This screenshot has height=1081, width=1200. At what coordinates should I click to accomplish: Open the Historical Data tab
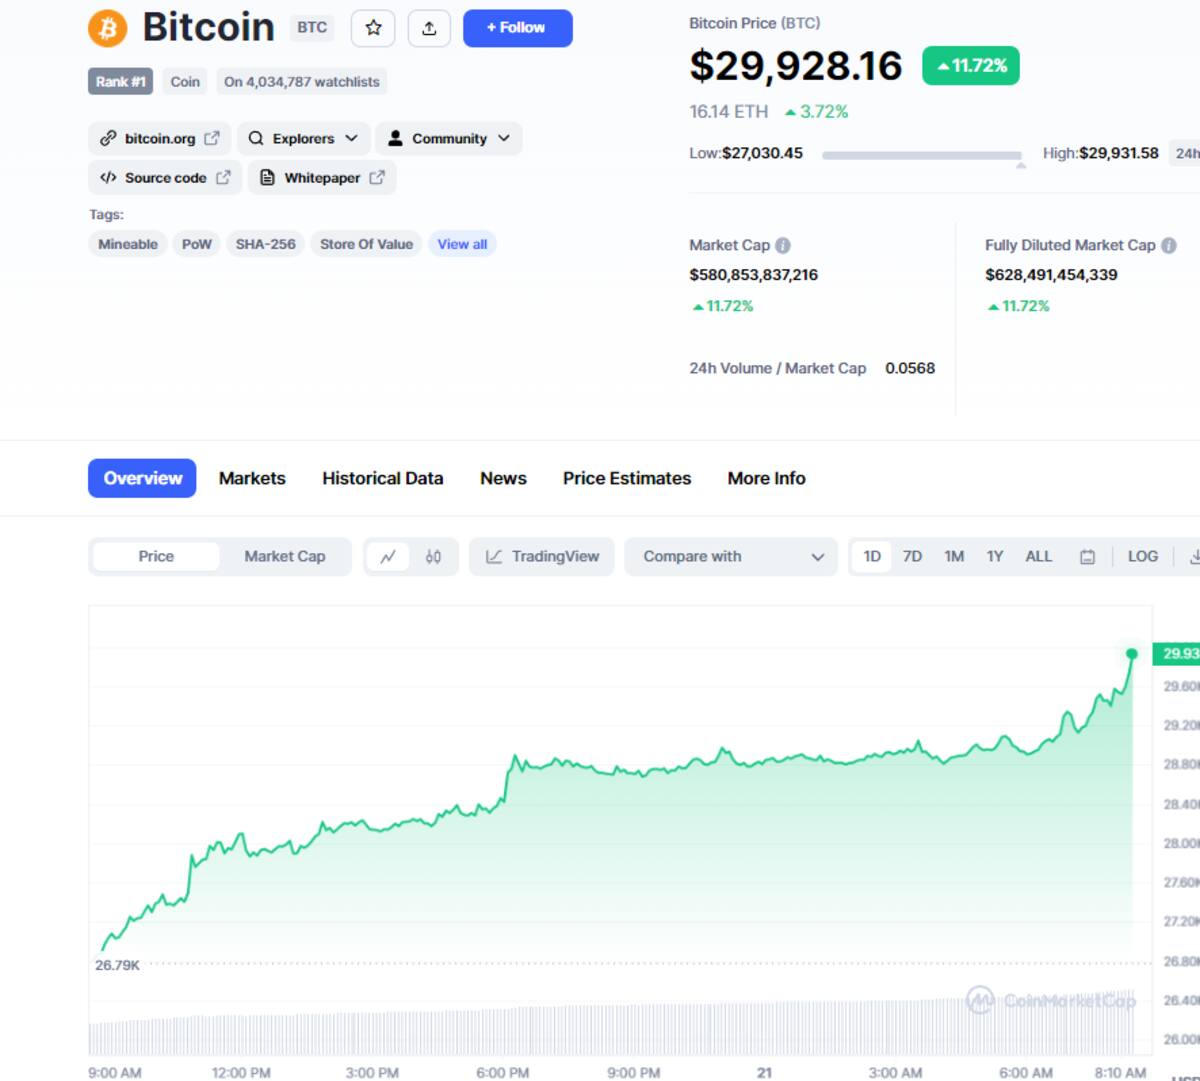coord(382,479)
